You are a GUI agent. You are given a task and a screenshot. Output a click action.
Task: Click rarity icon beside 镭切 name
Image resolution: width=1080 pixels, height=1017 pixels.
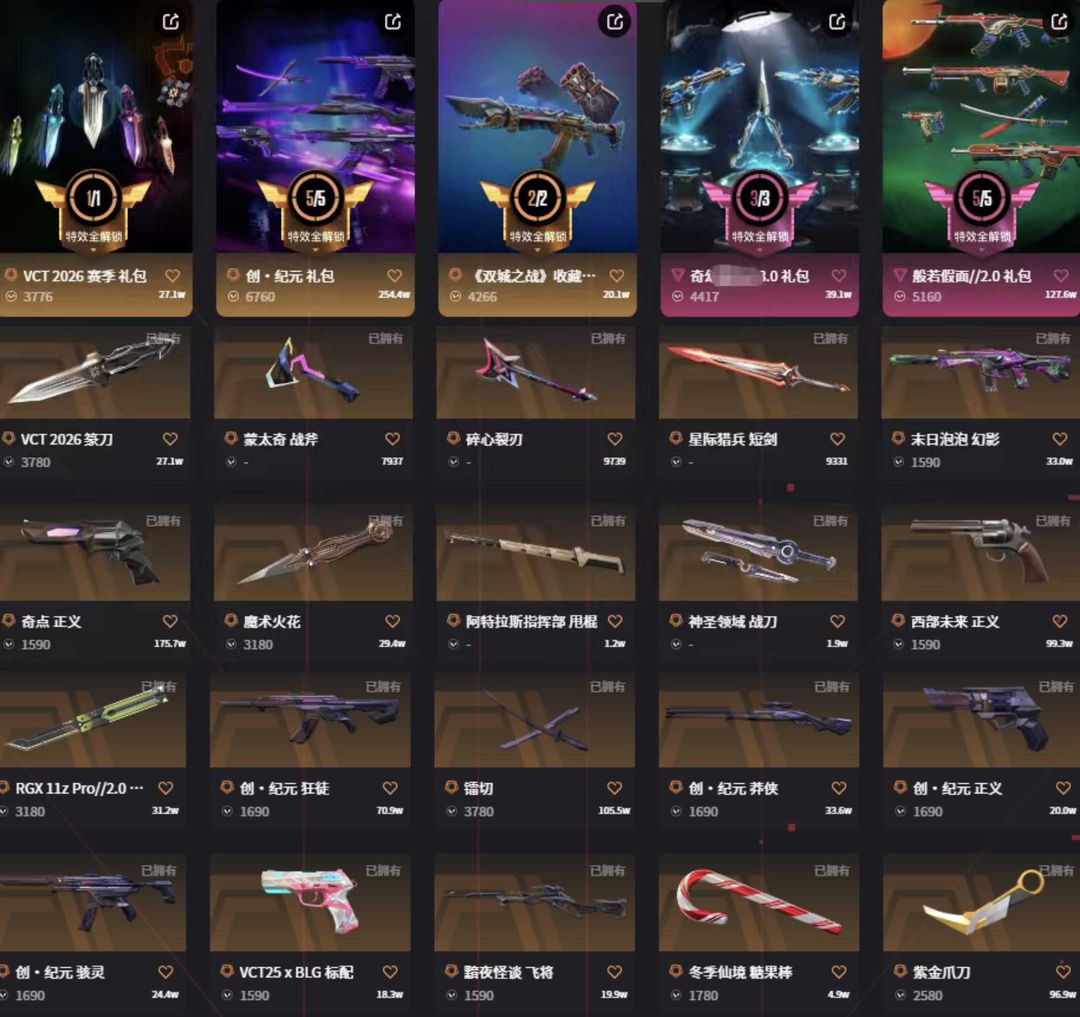coord(451,787)
